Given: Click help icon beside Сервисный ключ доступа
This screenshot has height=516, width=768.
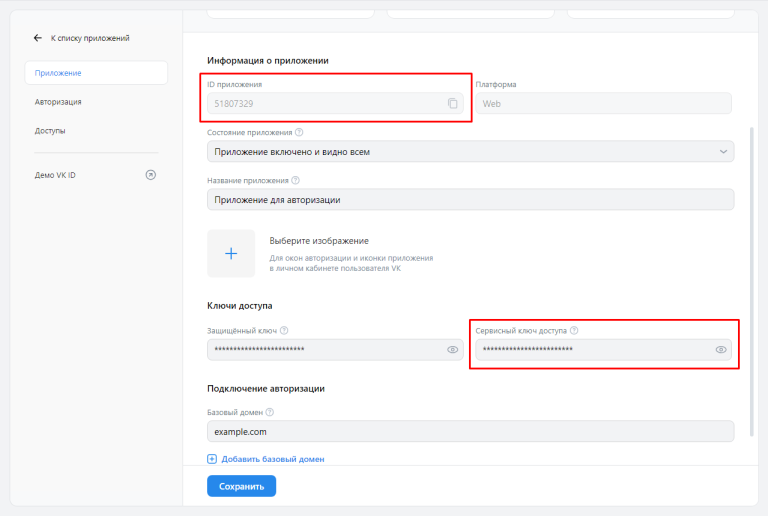Looking at the screenshot, I should (574, 330).
